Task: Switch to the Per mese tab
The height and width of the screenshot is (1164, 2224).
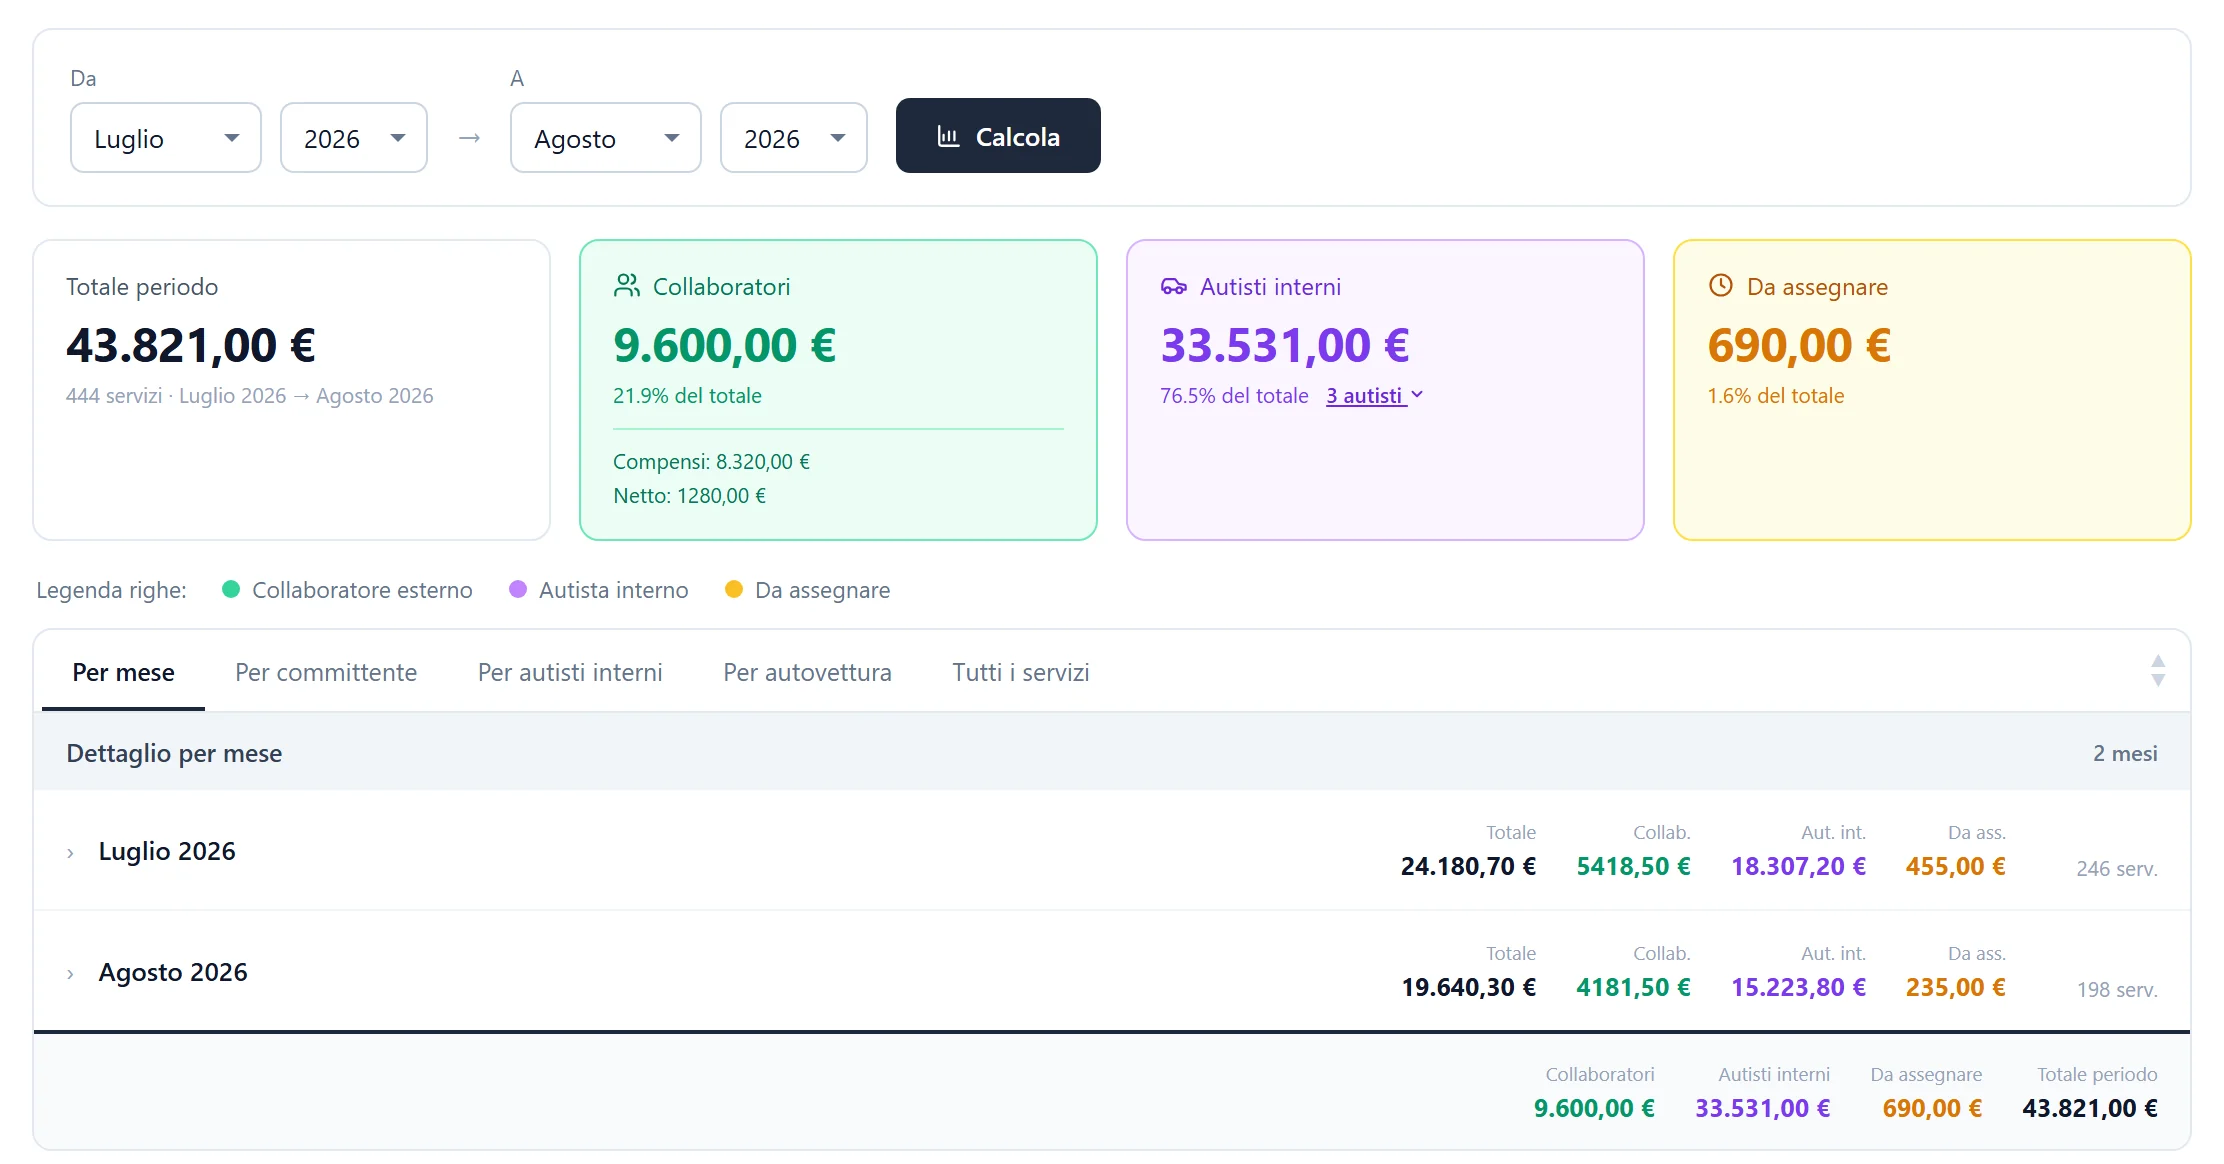Action: 123,672
